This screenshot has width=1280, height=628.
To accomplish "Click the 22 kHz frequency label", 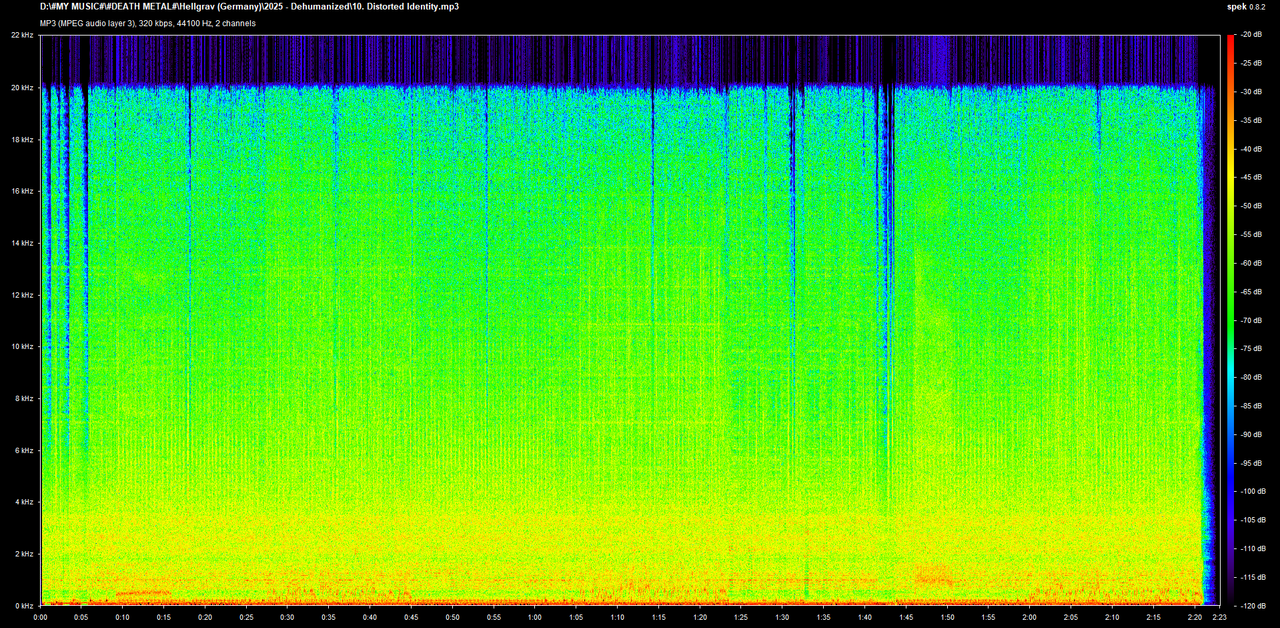I will (22, 35).
